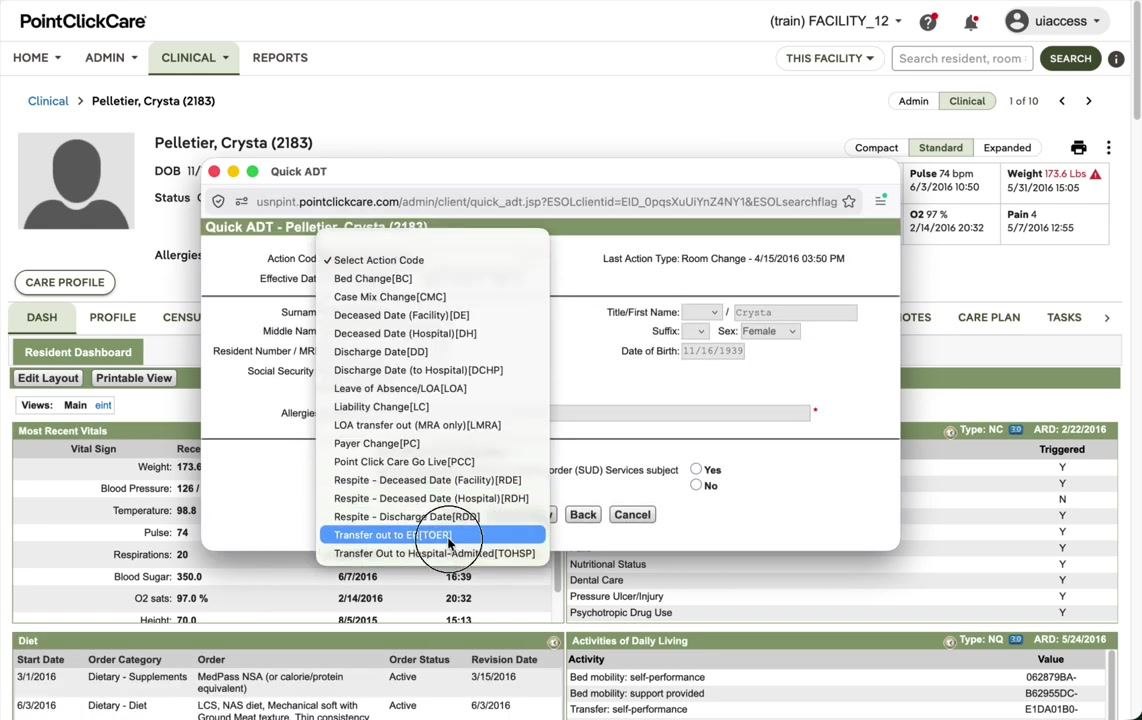This screenshot has width=1142, height=720.
Task: Click the shield icon in Quick ADT address bar
Action: pyautogui.click(x=218, y=202)
